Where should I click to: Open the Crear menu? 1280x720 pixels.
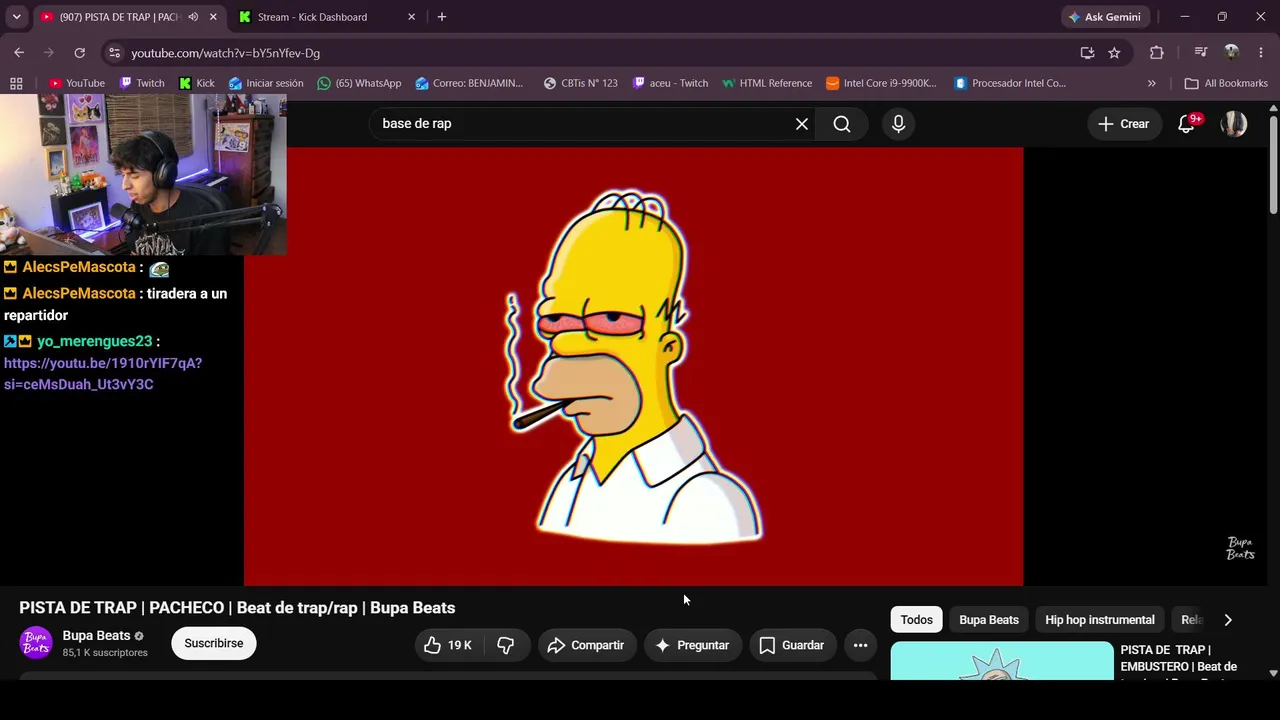(x=1124, y=124)
